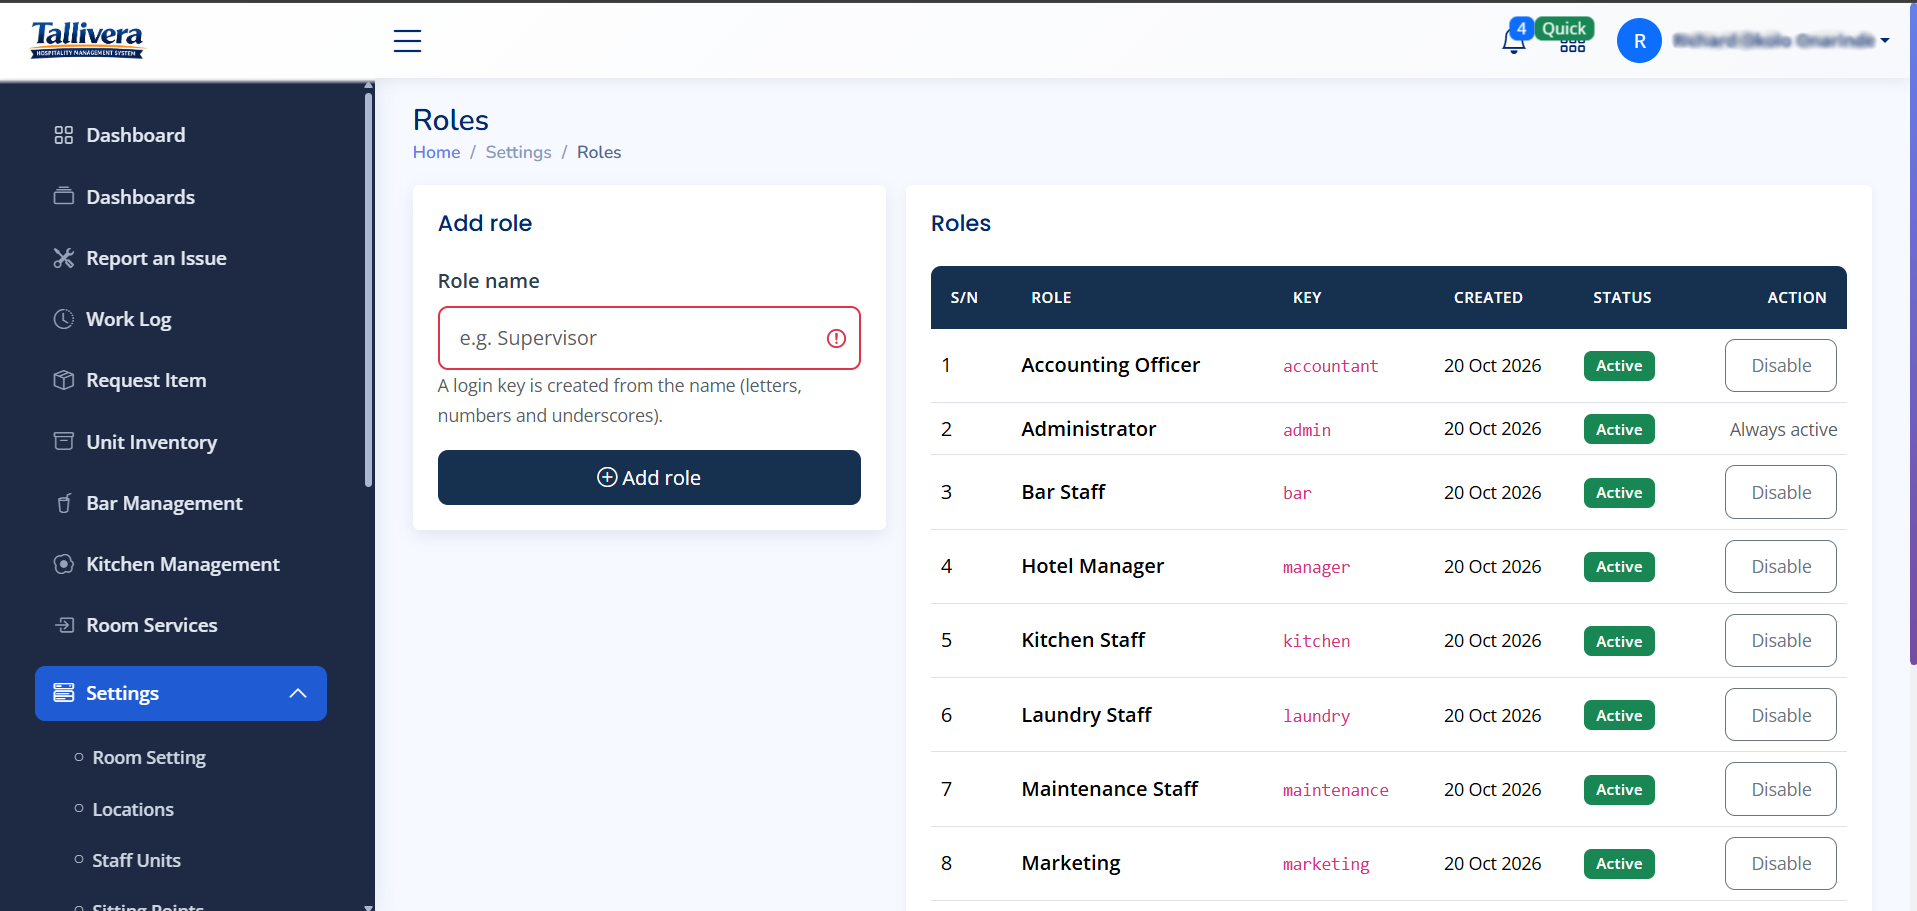Click the ROLE column header
The height and width of the screenshot is (911, 1917).
[1051, 297]
